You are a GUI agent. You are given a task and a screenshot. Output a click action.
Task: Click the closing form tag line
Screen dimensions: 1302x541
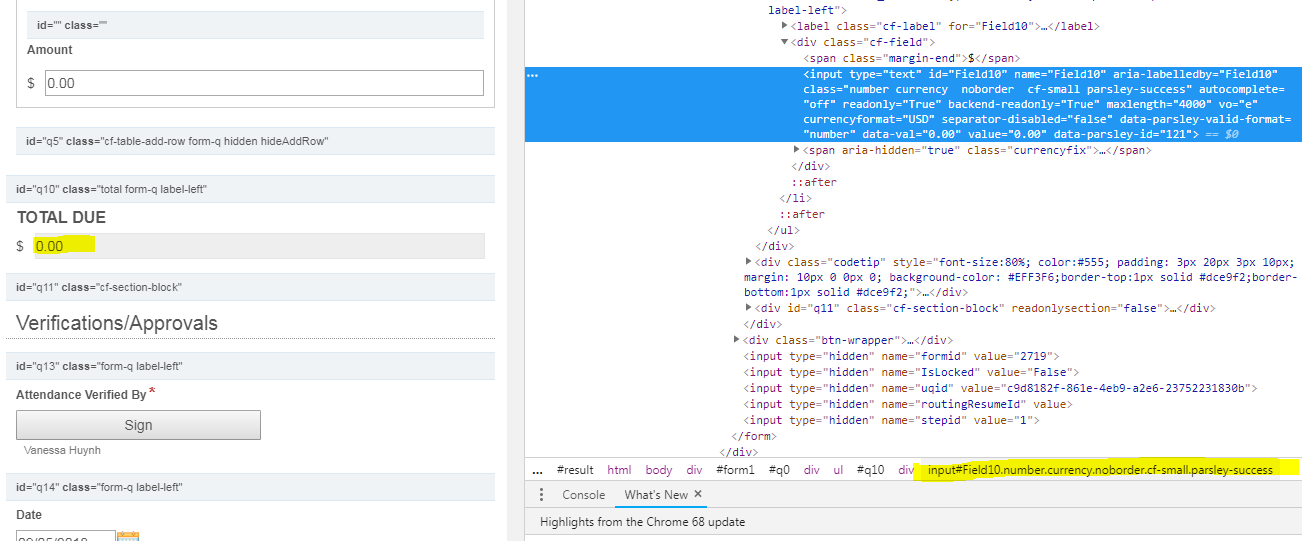[x=755, y=436]
